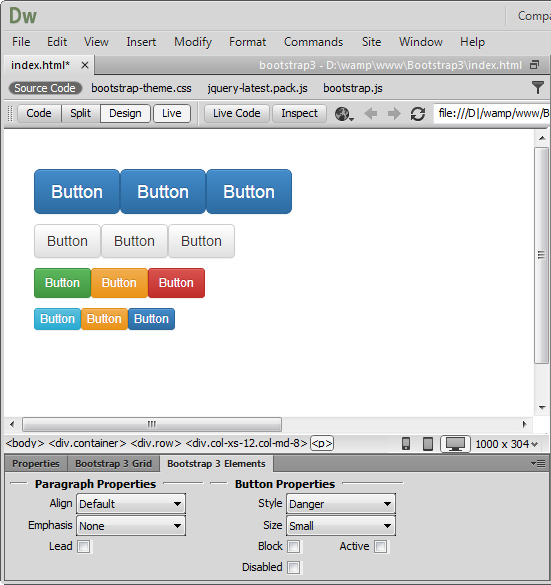Tick the Active checkbox

(381, 547)
